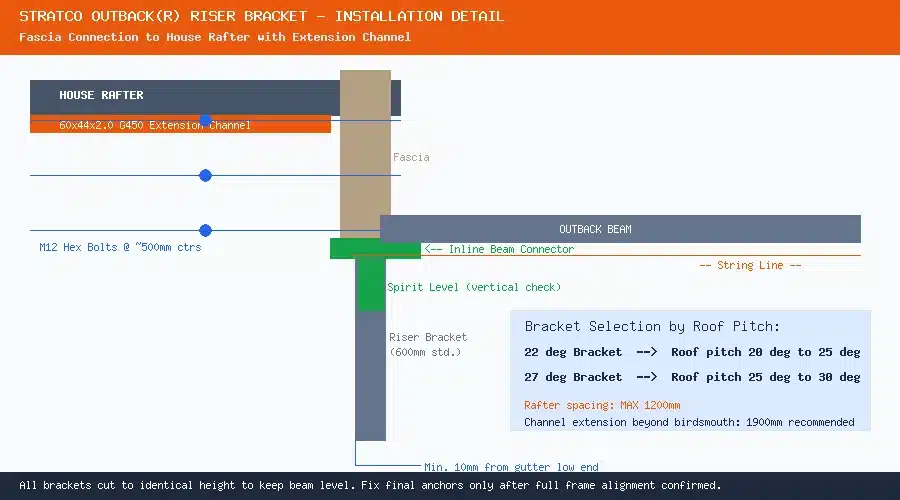Viewport: 900px width, 500px height.
Task: Click the 'Bracket Selection by Roof Pitch:' heading
Action: tap(652, 327)
